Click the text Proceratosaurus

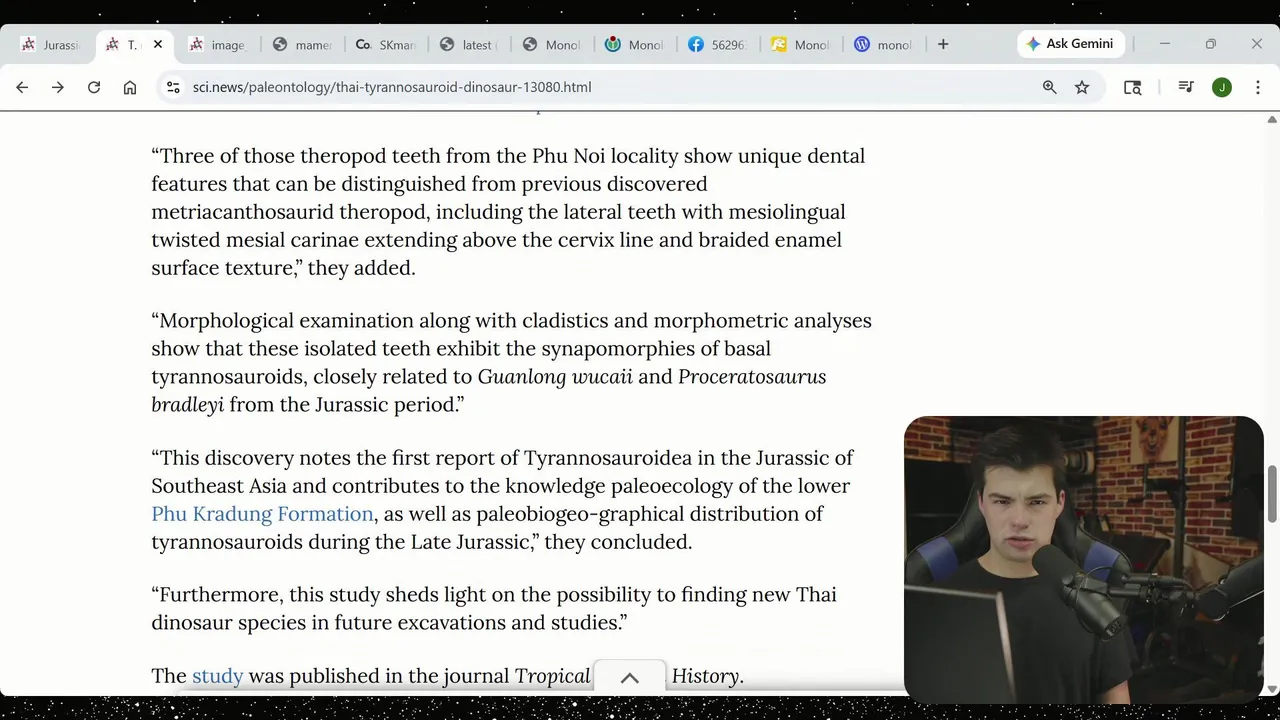click(x=752, y=377)
